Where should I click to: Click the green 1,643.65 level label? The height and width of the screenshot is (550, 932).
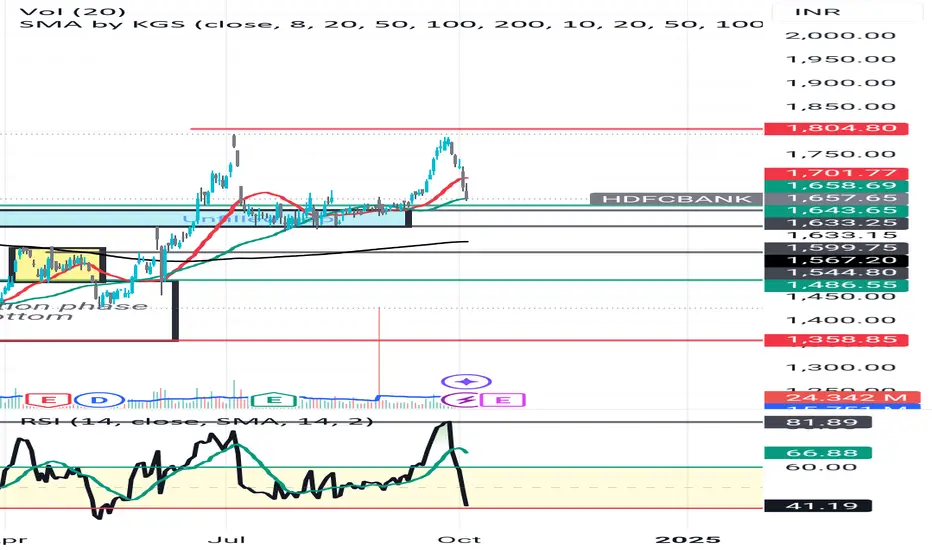836,211
